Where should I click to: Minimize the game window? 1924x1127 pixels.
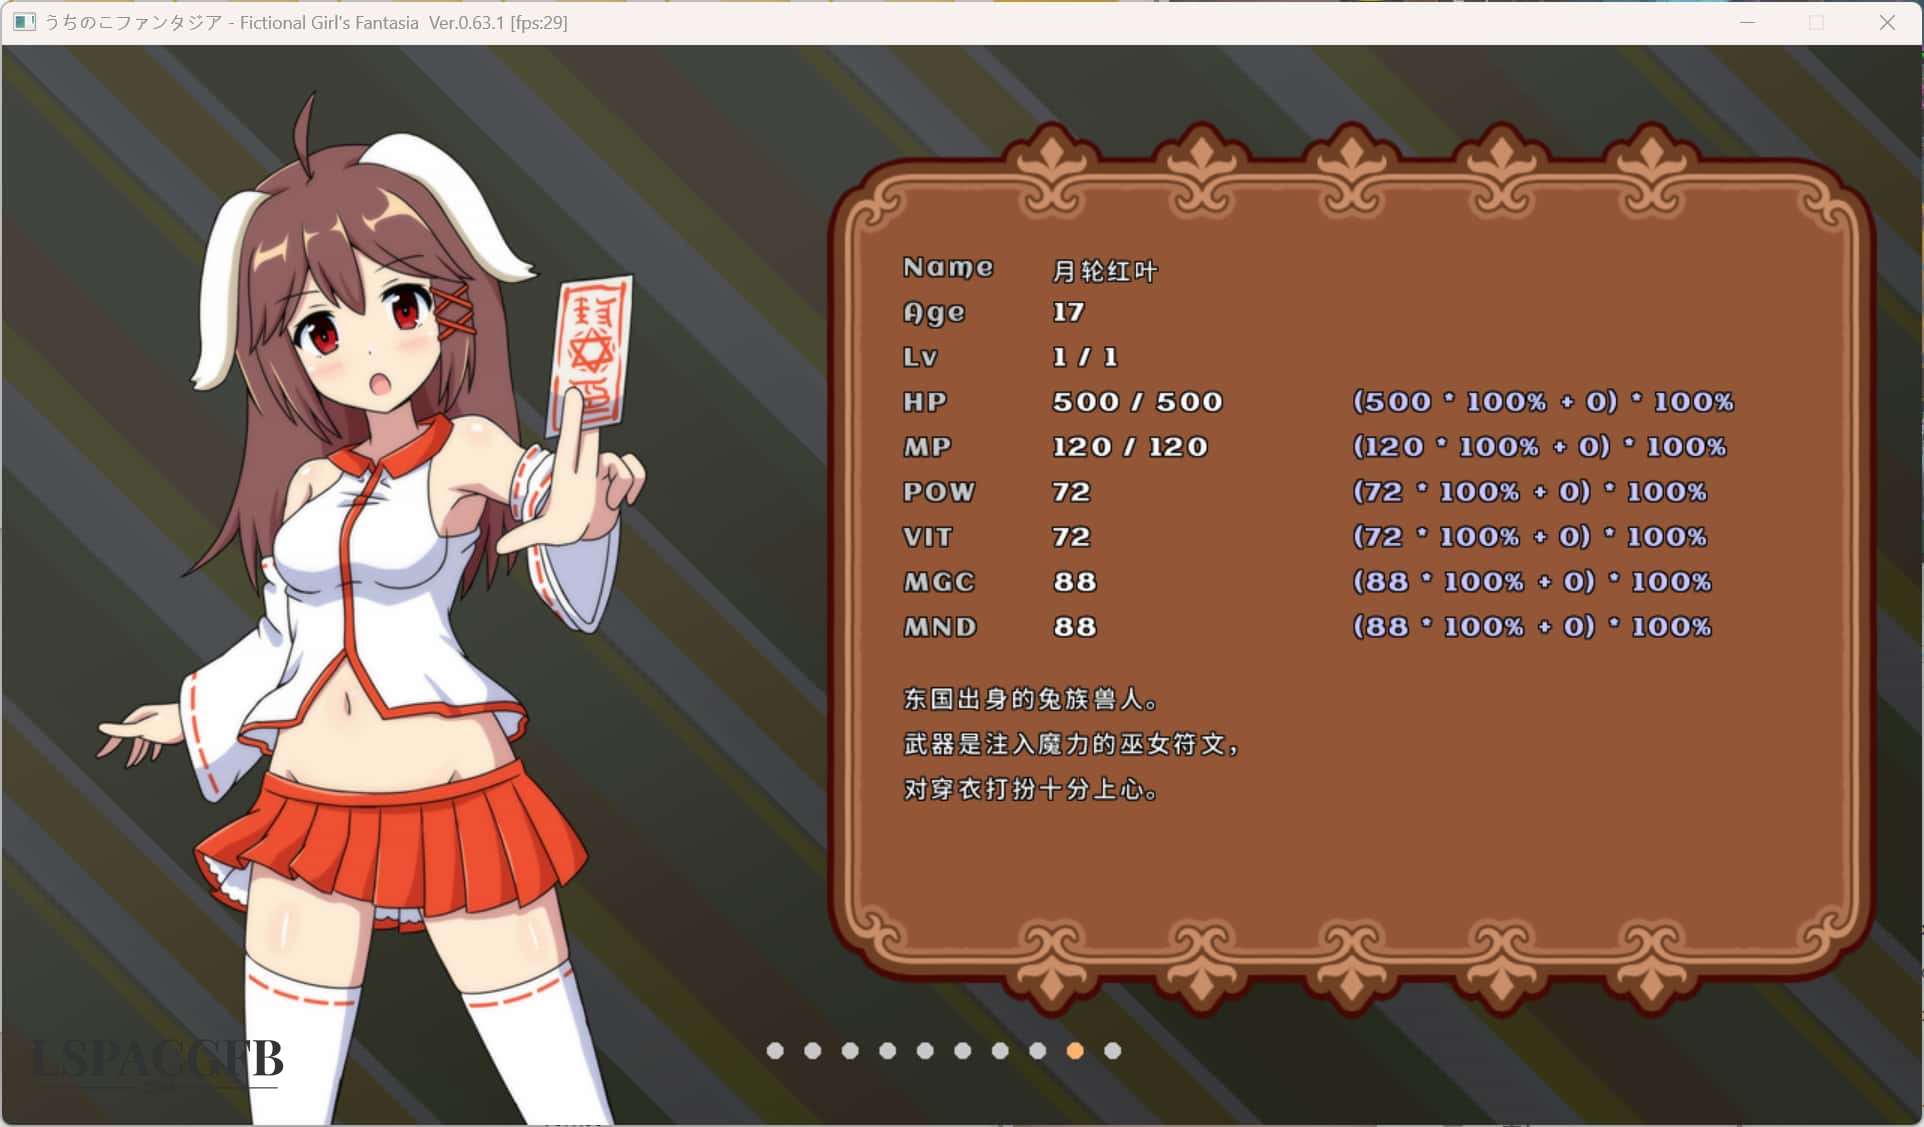pyautogui.click(x=1747, y=22)
